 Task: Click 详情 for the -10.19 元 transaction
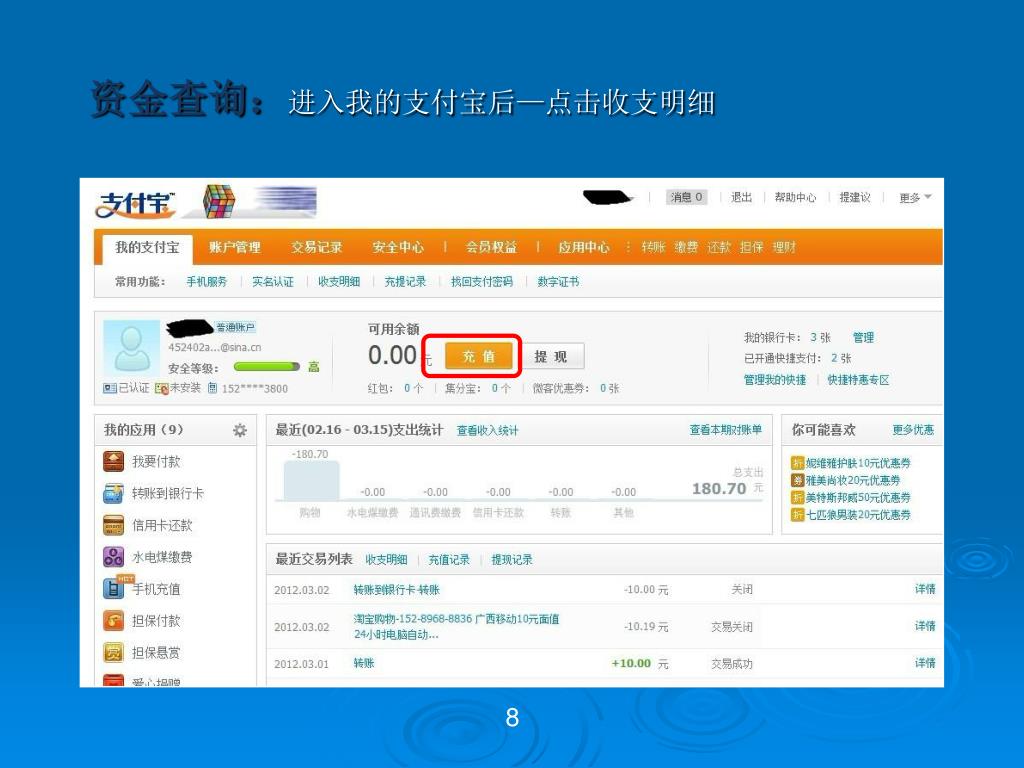tap(925, 626)
